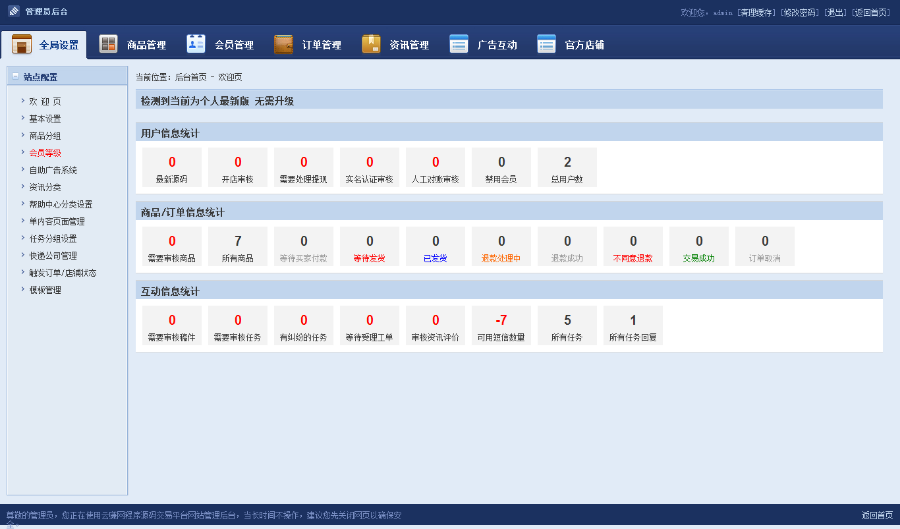Click the header 返回首页 link

pyautogui.click(x=871, y=13)
